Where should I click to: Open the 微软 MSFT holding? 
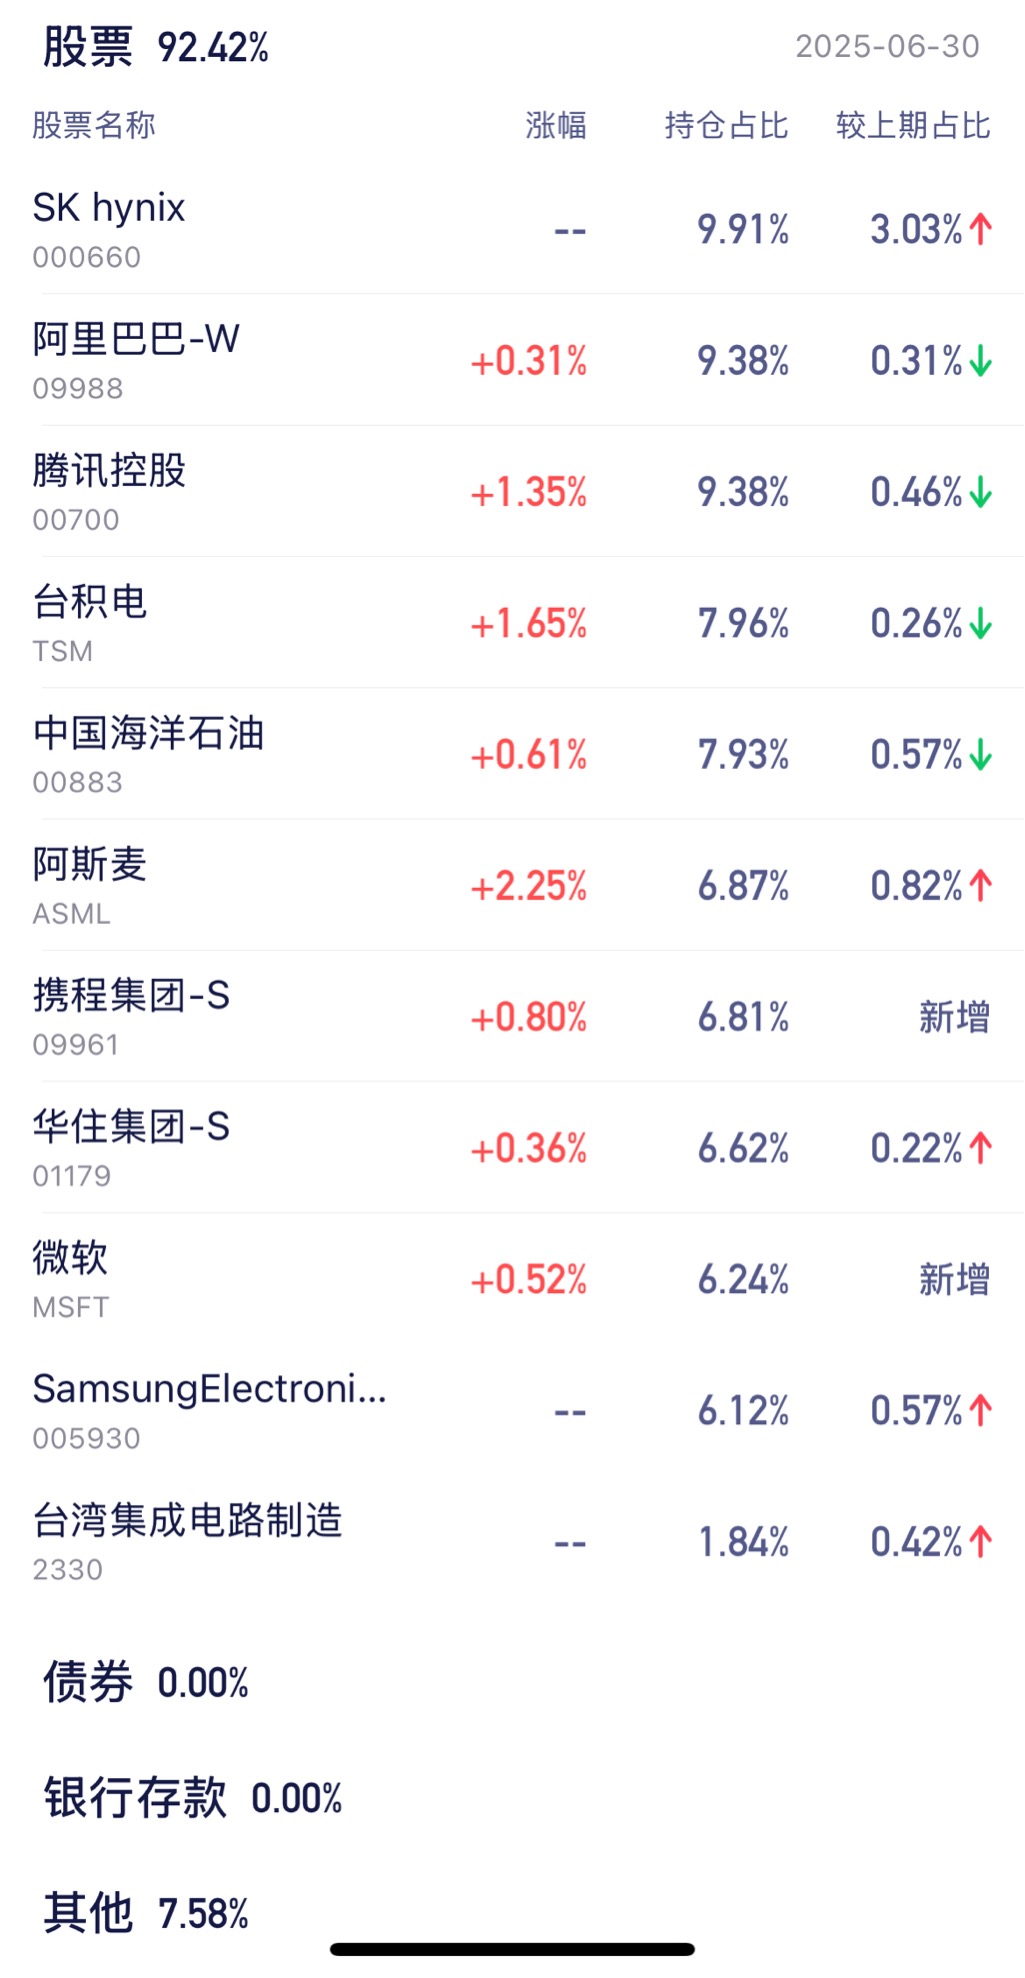(x=512, y=1278)
